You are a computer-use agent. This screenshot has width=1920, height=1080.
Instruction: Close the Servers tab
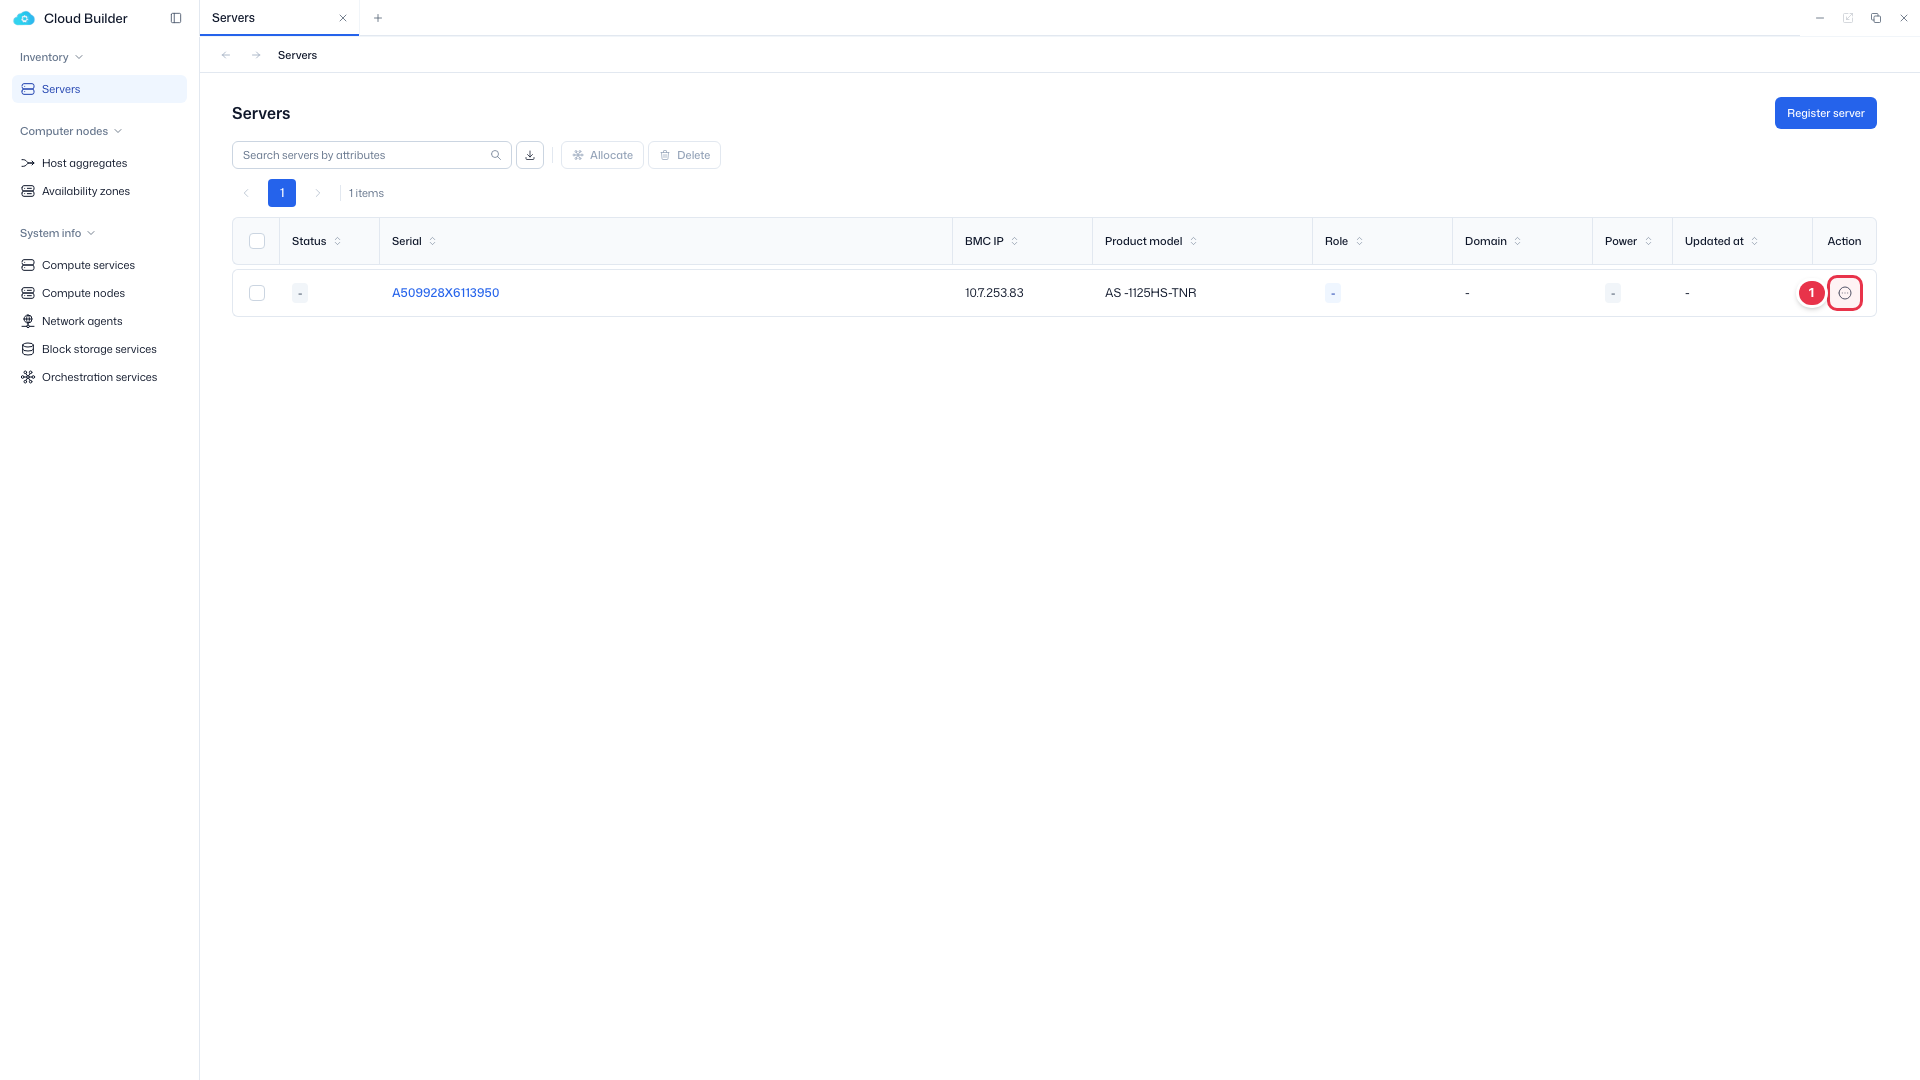pyautogui.click(x=343, y=18)
